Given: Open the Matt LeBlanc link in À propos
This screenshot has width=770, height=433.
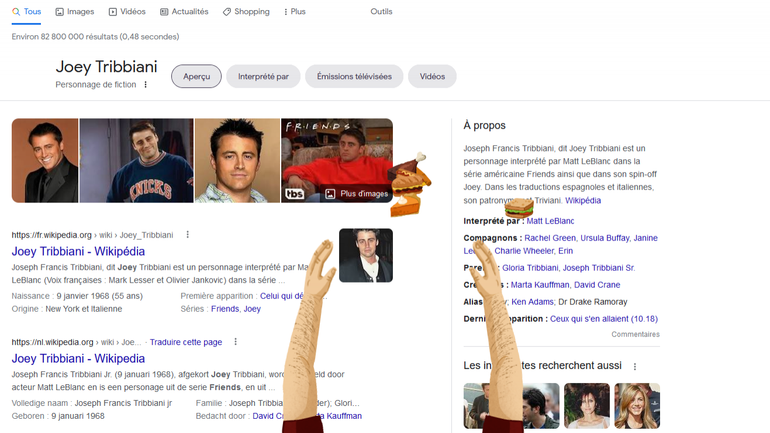Looking at the screenshot, I should 551,221.
